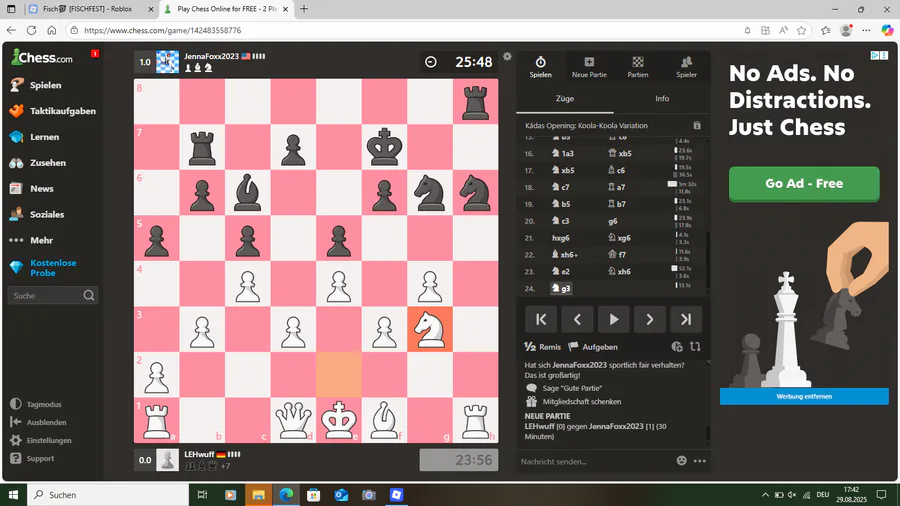900x506 pixels.
Task: Click JennaFoxx2023 avatar
Action: tap(168, 62)
